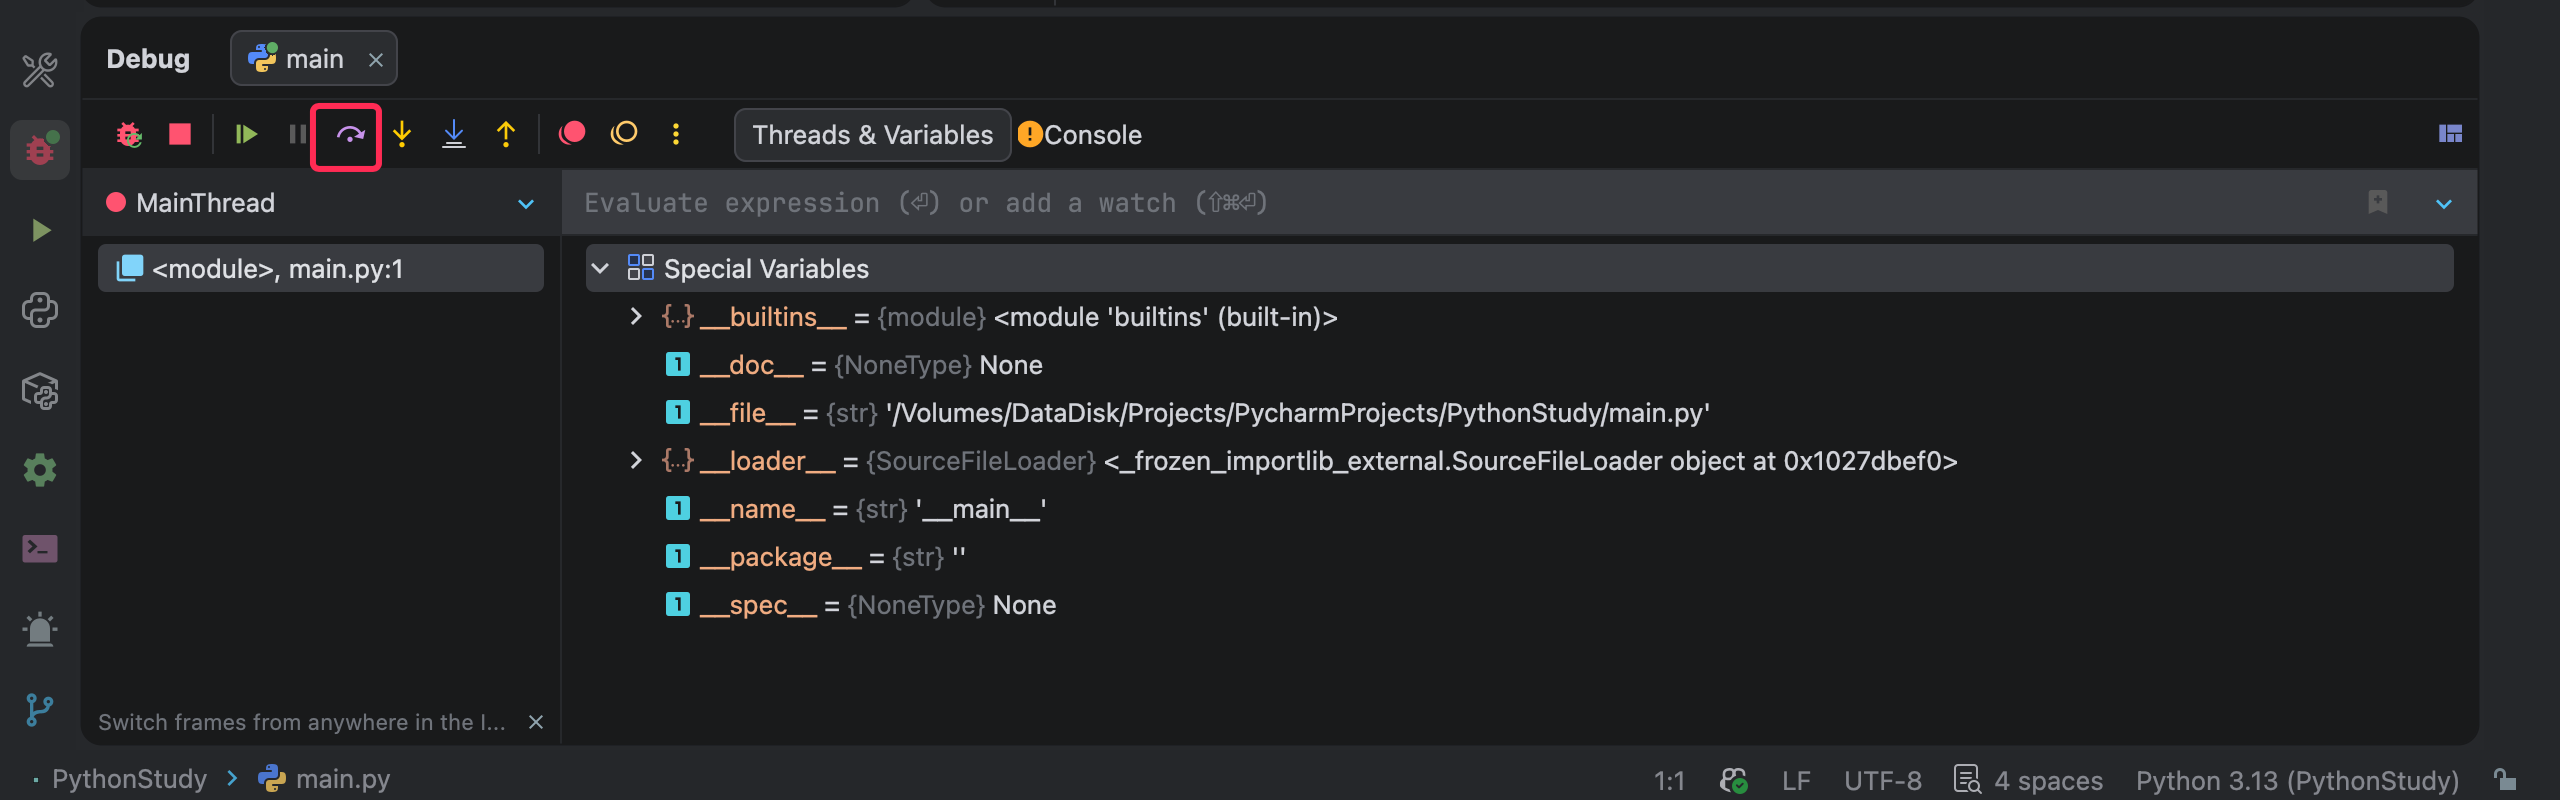Click Python 3.13 interpreter in status bar
2560x800 pixels.
[2296, 780]
